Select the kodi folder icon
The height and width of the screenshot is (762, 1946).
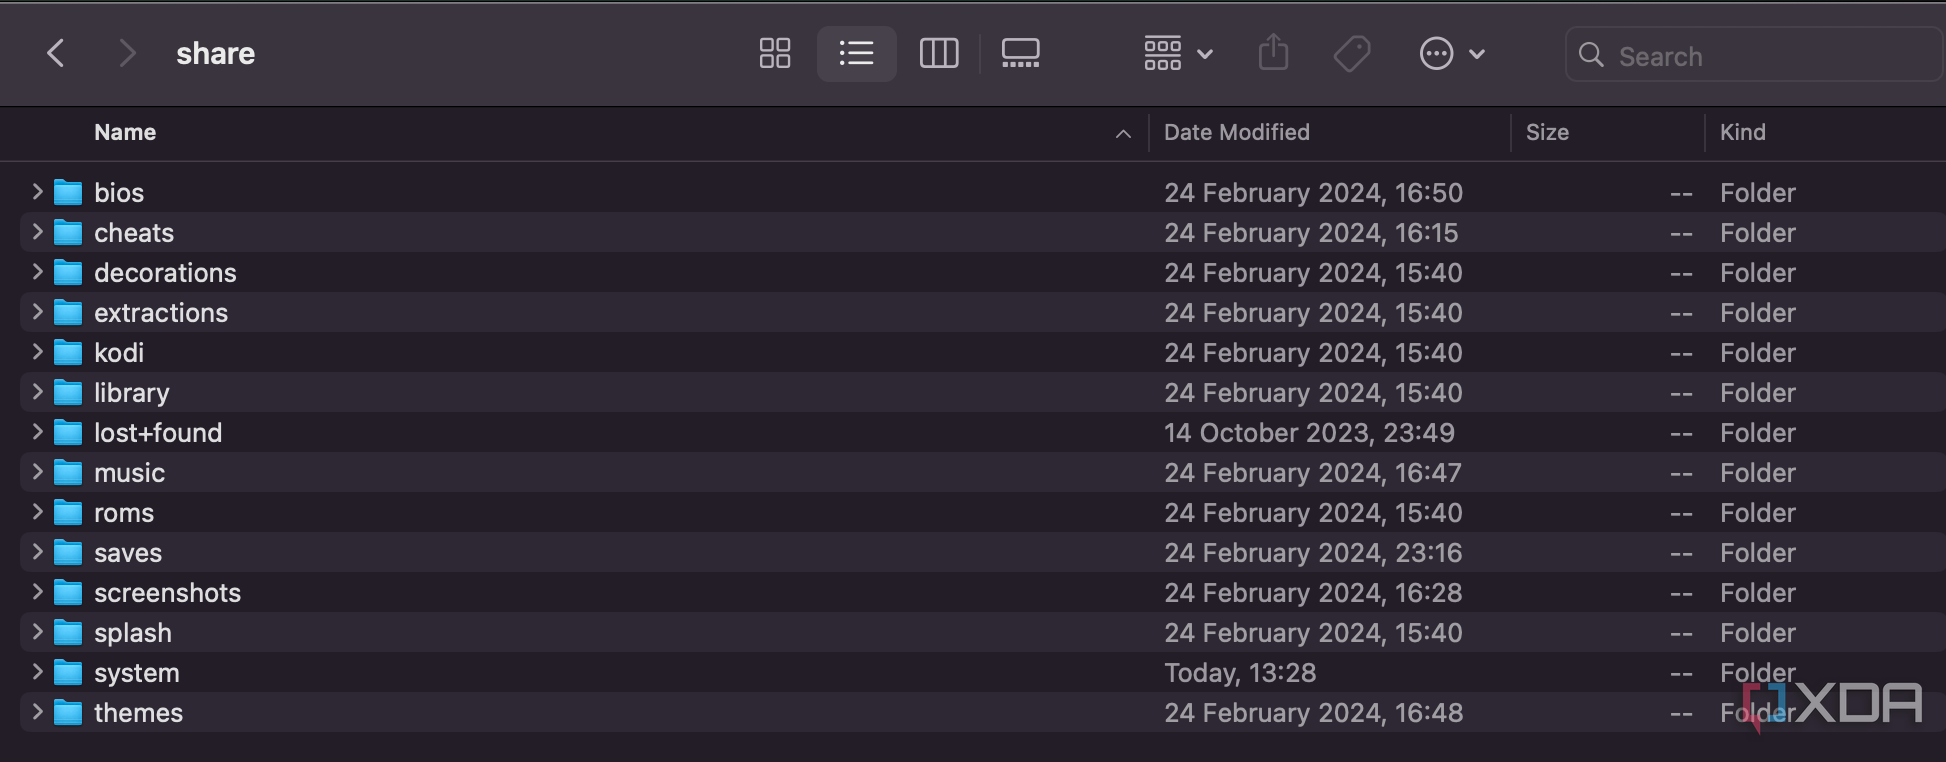click(68, 352)
